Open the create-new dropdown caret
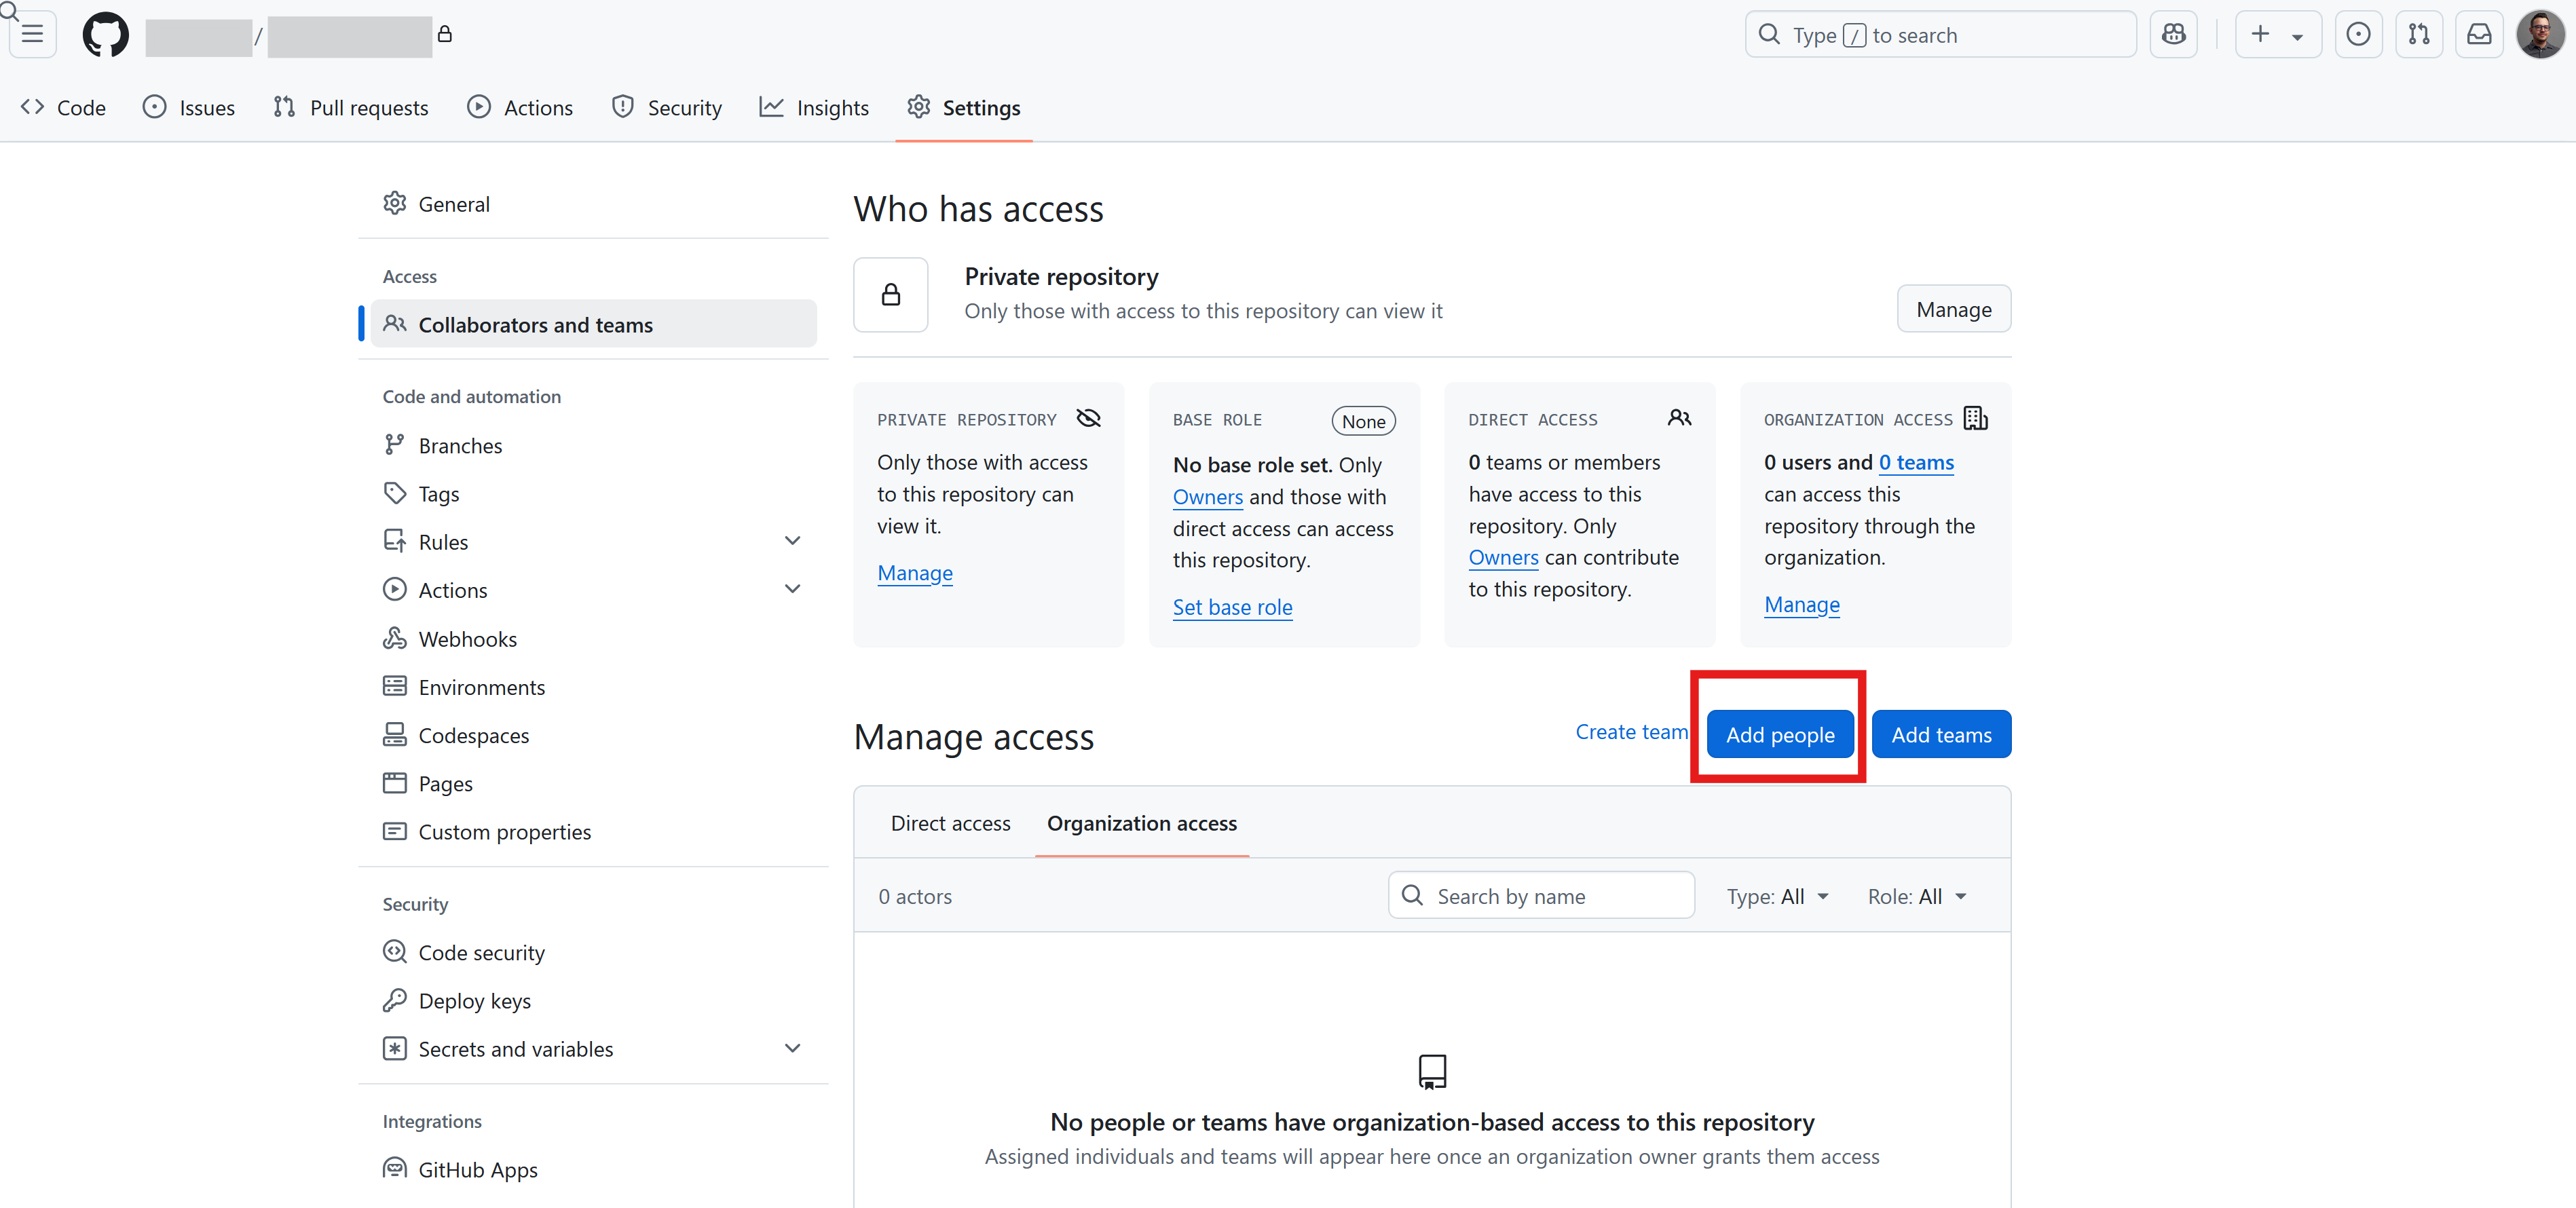 (x=2297, y=37)
